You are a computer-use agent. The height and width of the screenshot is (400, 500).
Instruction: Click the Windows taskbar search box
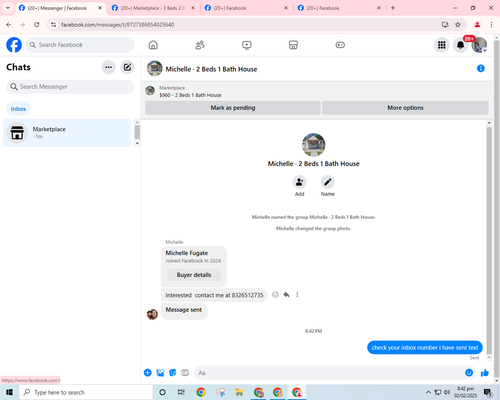[x=86, y=392]
